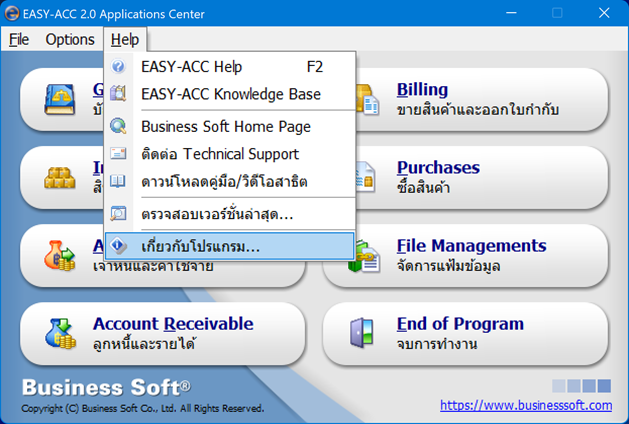Click the File Managements icon

point(362,255)
